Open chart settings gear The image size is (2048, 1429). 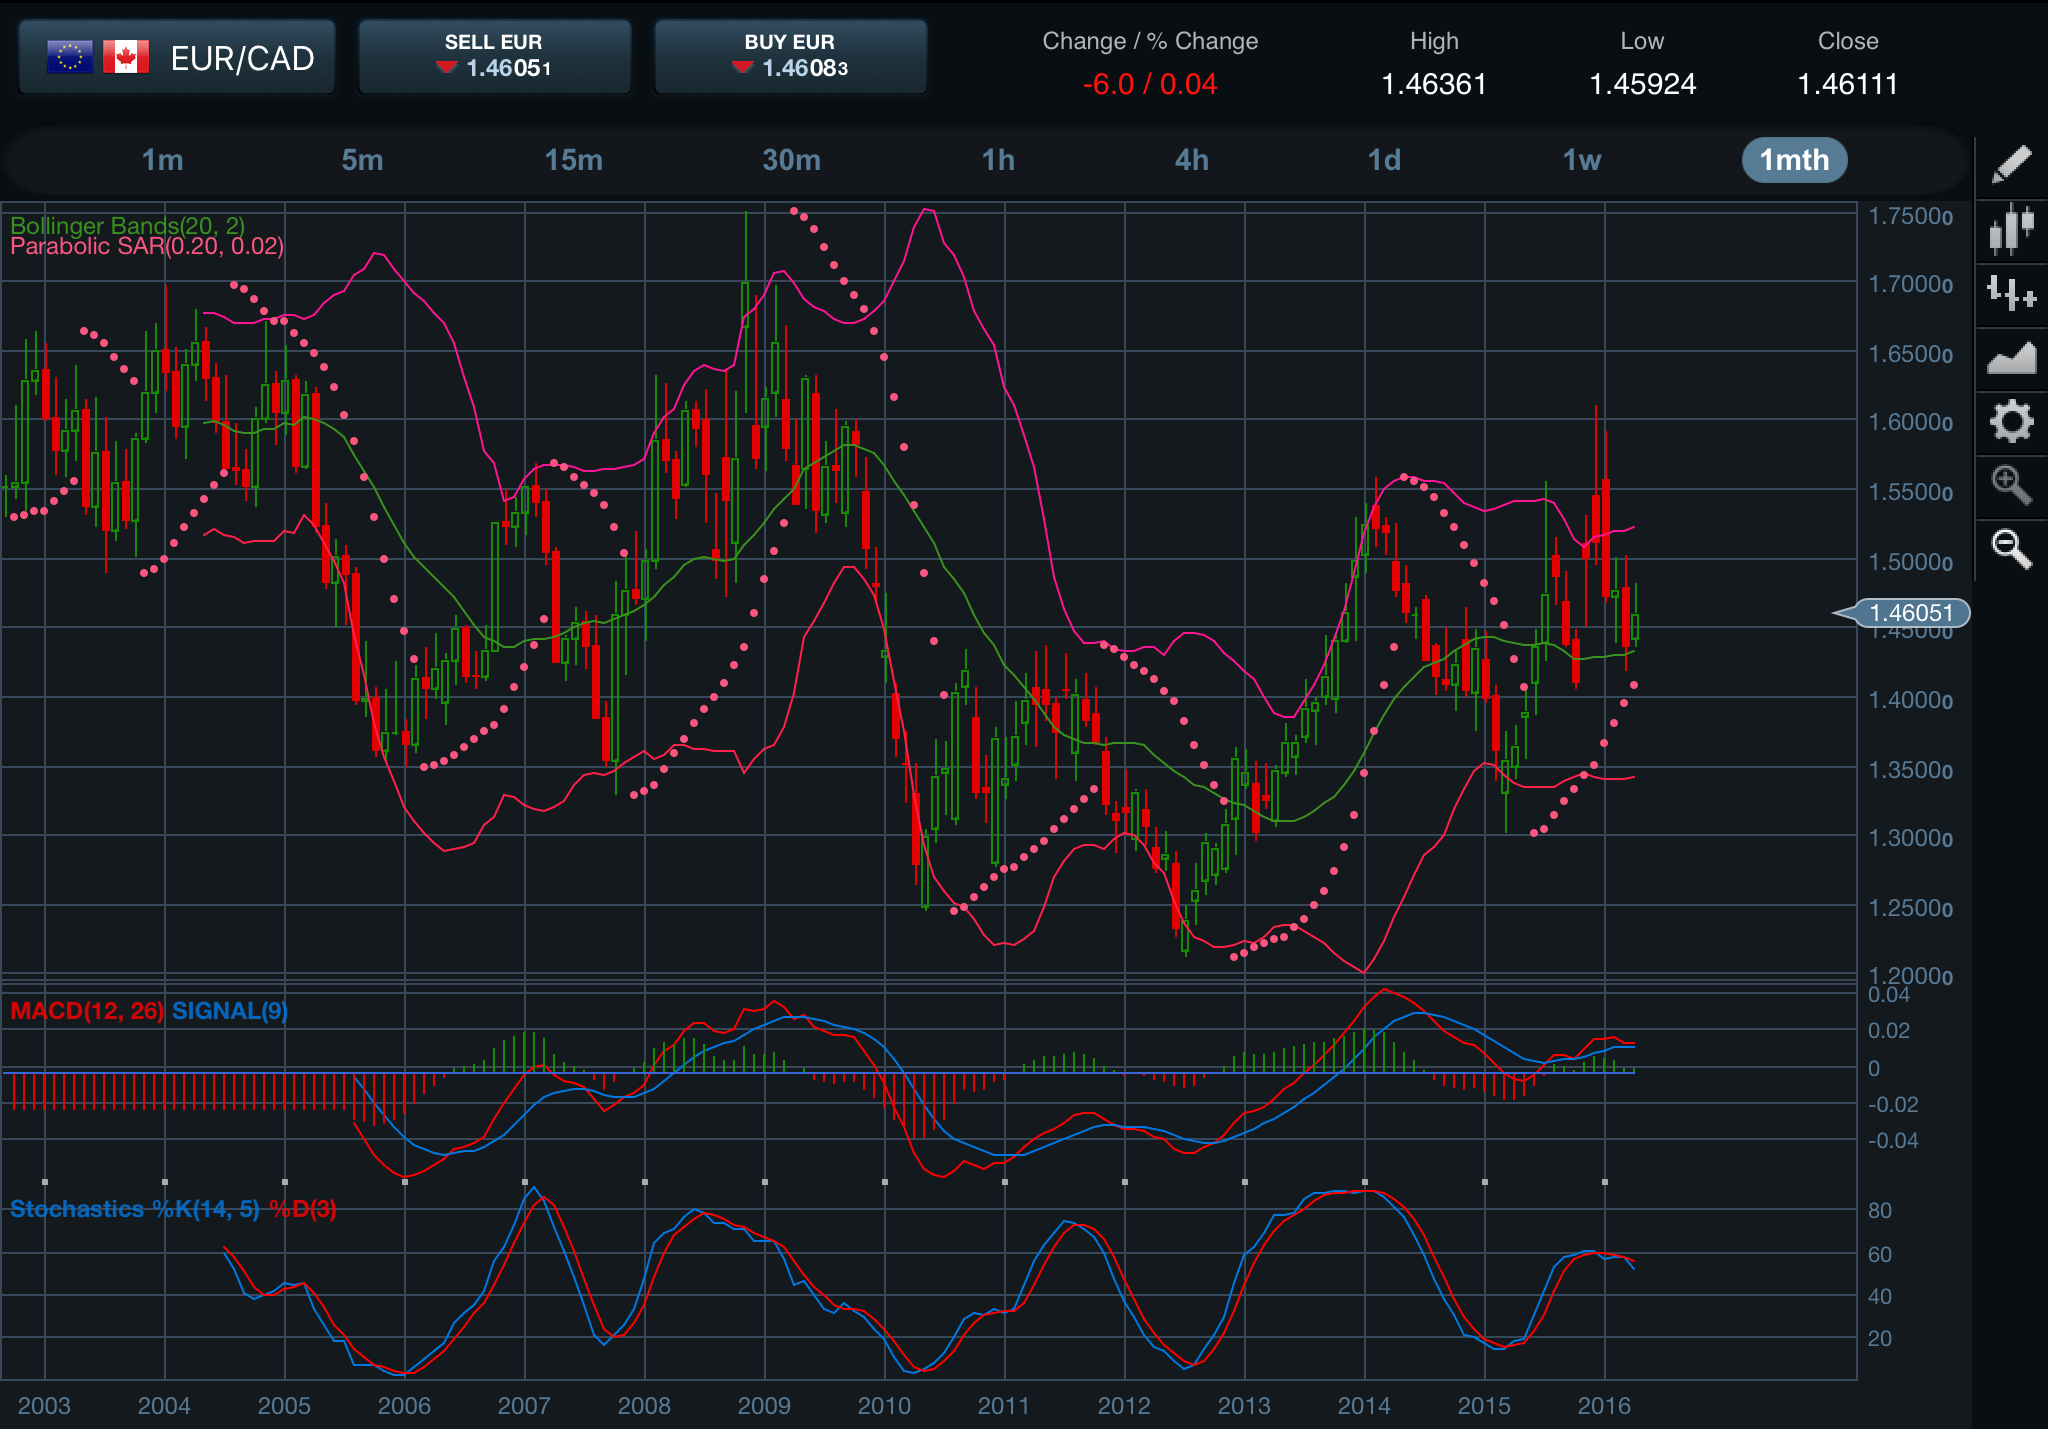(x=2011, y=421)
